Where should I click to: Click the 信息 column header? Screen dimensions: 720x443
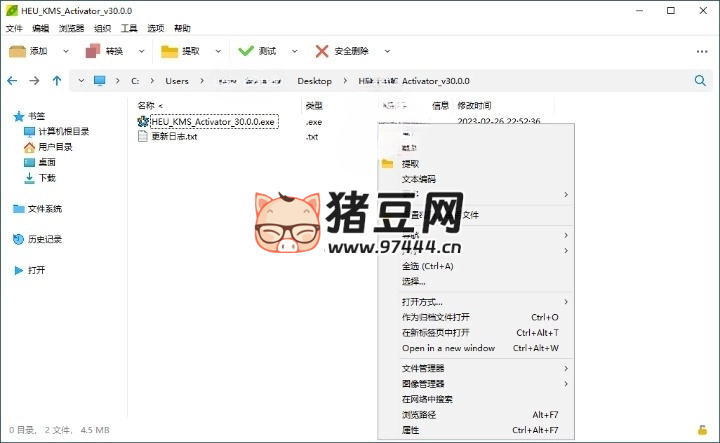click(440, 106)
